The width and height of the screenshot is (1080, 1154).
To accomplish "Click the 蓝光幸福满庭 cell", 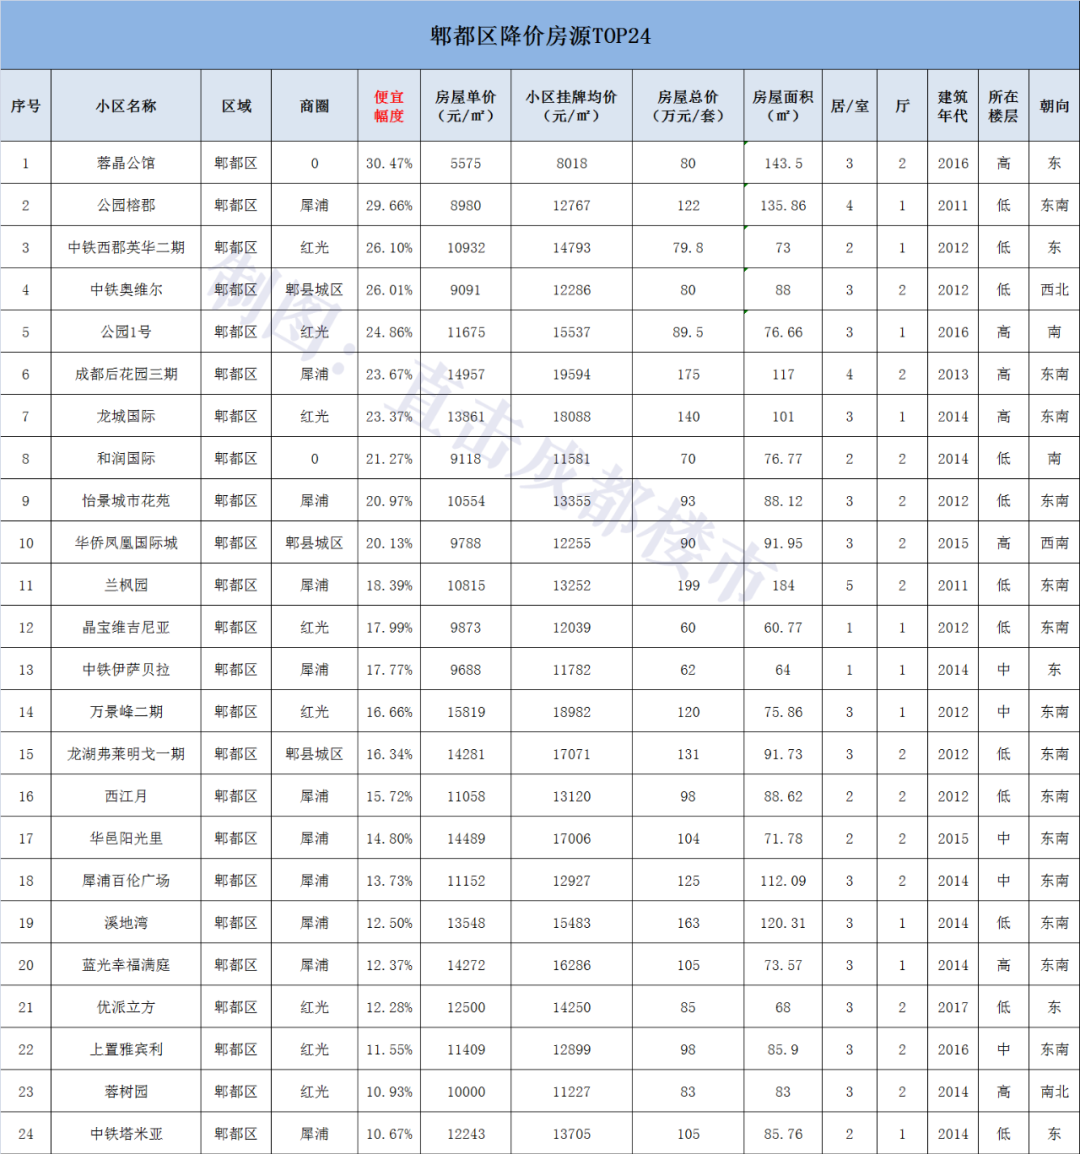I will 126,965.
